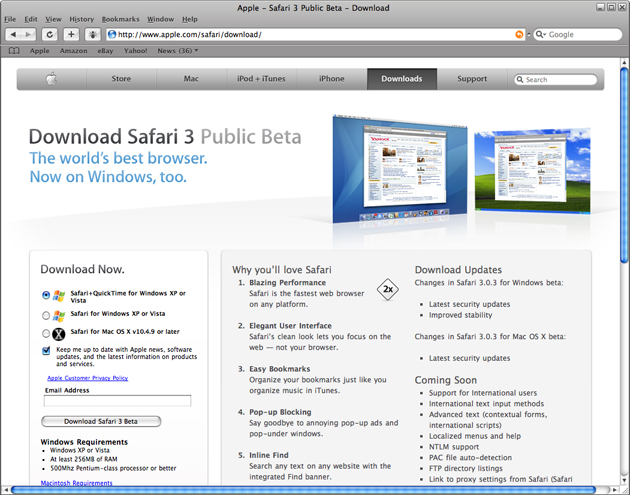Open the File menu
Viewport: 630px width, 495px height.
click(x=10, y=19)
